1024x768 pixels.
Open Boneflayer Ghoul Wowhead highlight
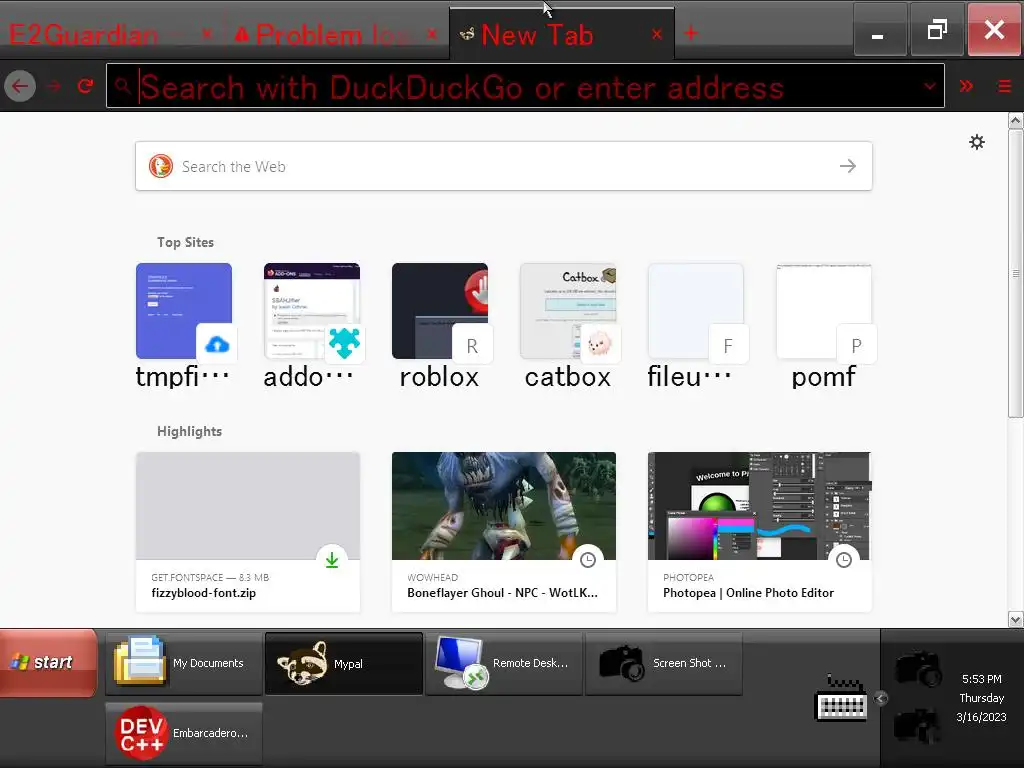pyautogui.click(x=504, y=532)
